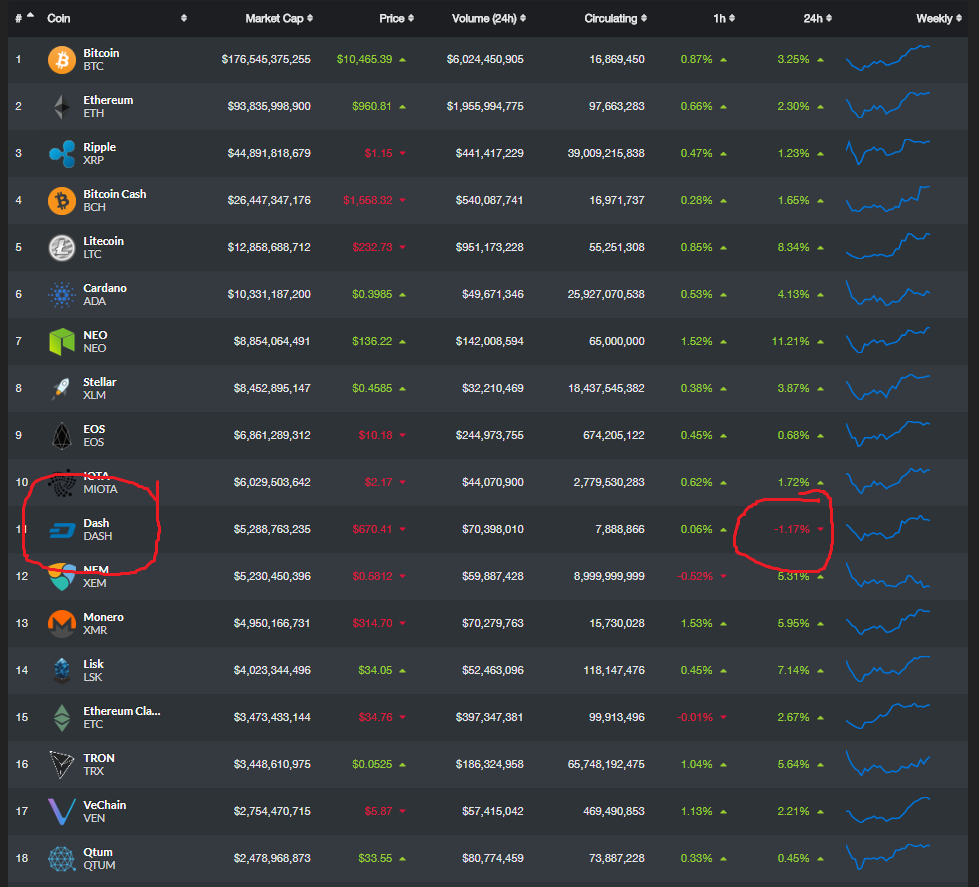
Task: Open the Ethereum coin name link
Action: pos(108,100)
